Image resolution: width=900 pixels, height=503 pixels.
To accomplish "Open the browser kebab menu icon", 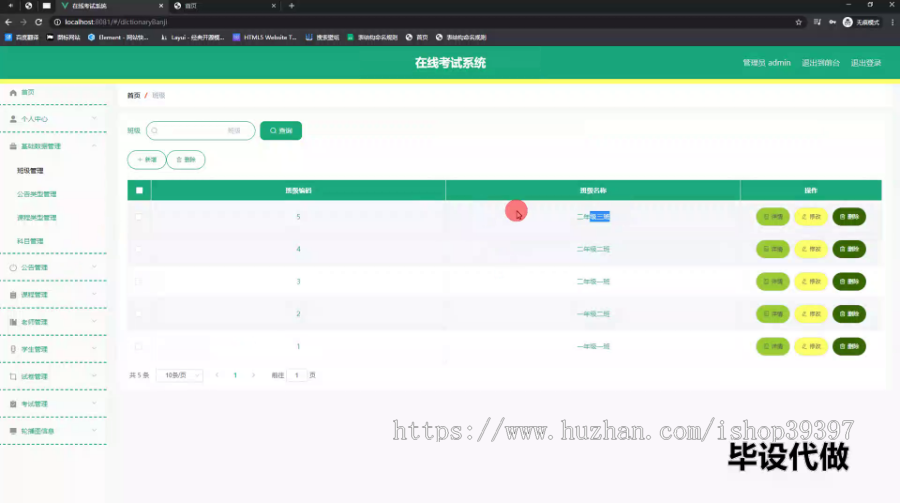I will (893, 22).
